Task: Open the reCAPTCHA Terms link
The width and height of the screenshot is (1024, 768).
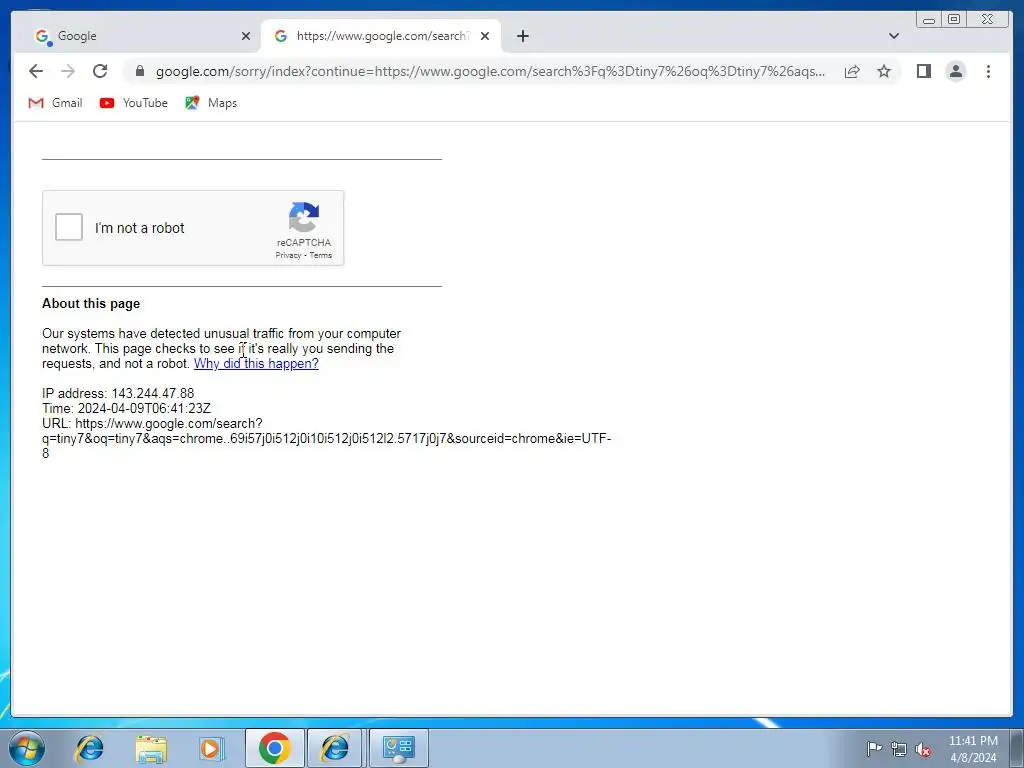Action: pos(321,255)
